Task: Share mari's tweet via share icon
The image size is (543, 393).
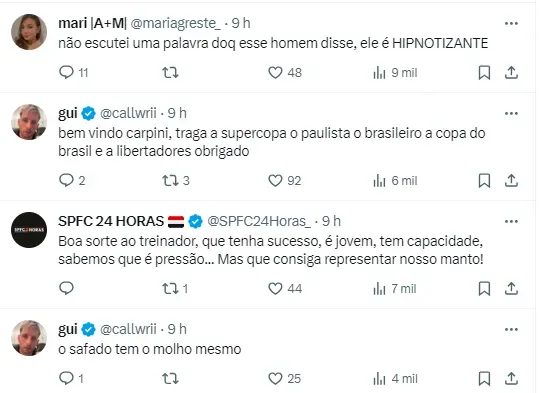Action: (511, 73)
